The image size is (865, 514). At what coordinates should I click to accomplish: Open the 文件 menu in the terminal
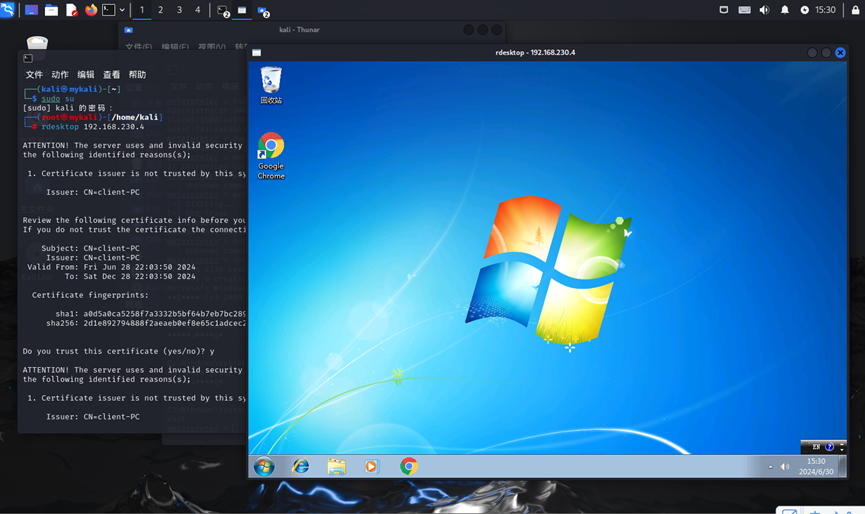pos(34,74)
